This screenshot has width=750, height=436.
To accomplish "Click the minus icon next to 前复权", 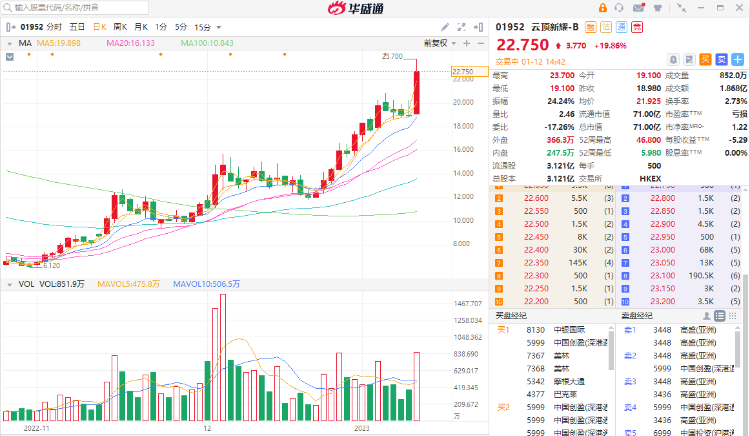I will tap(481, 44).
